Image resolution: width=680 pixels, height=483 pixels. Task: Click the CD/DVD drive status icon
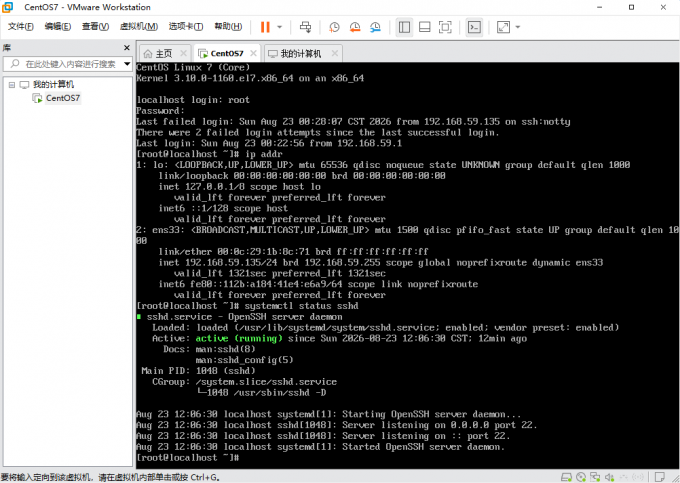pos(581,478)
